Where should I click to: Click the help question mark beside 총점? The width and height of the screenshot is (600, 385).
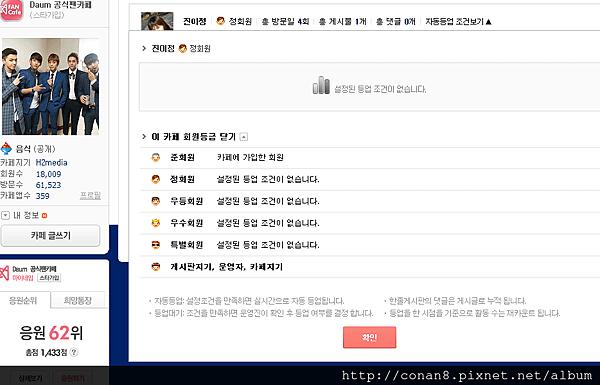[74, 352]
